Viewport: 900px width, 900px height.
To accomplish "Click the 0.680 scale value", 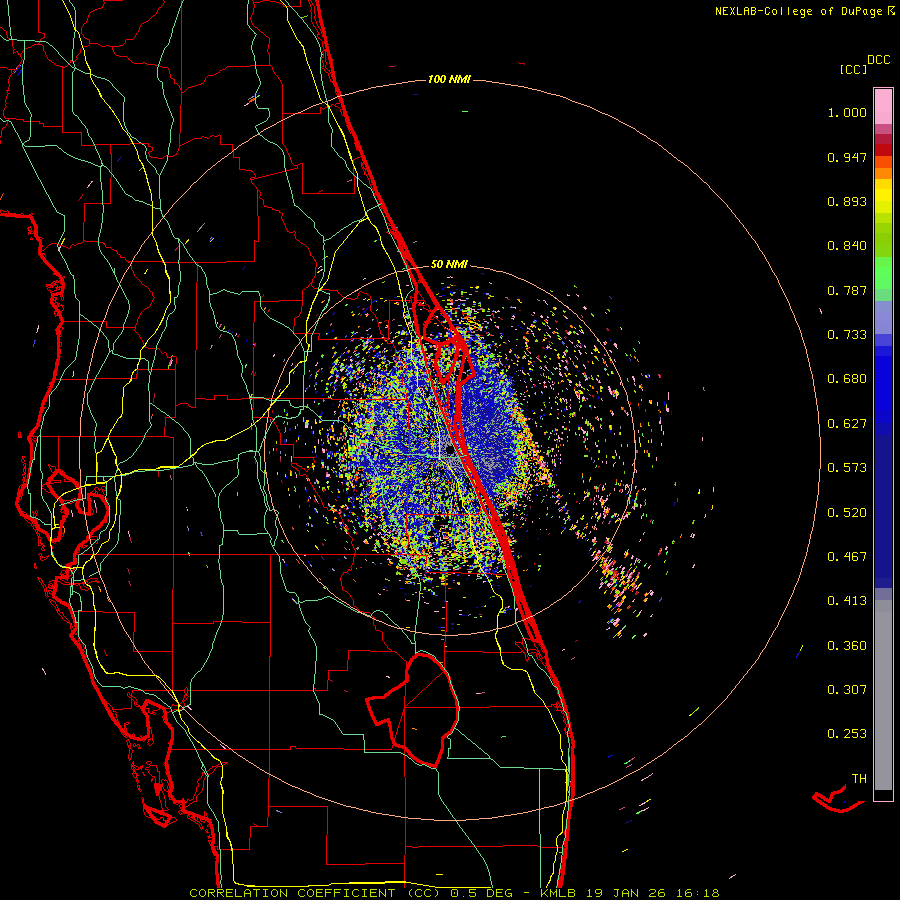I will pyautogui.click(x=847, y=379).
